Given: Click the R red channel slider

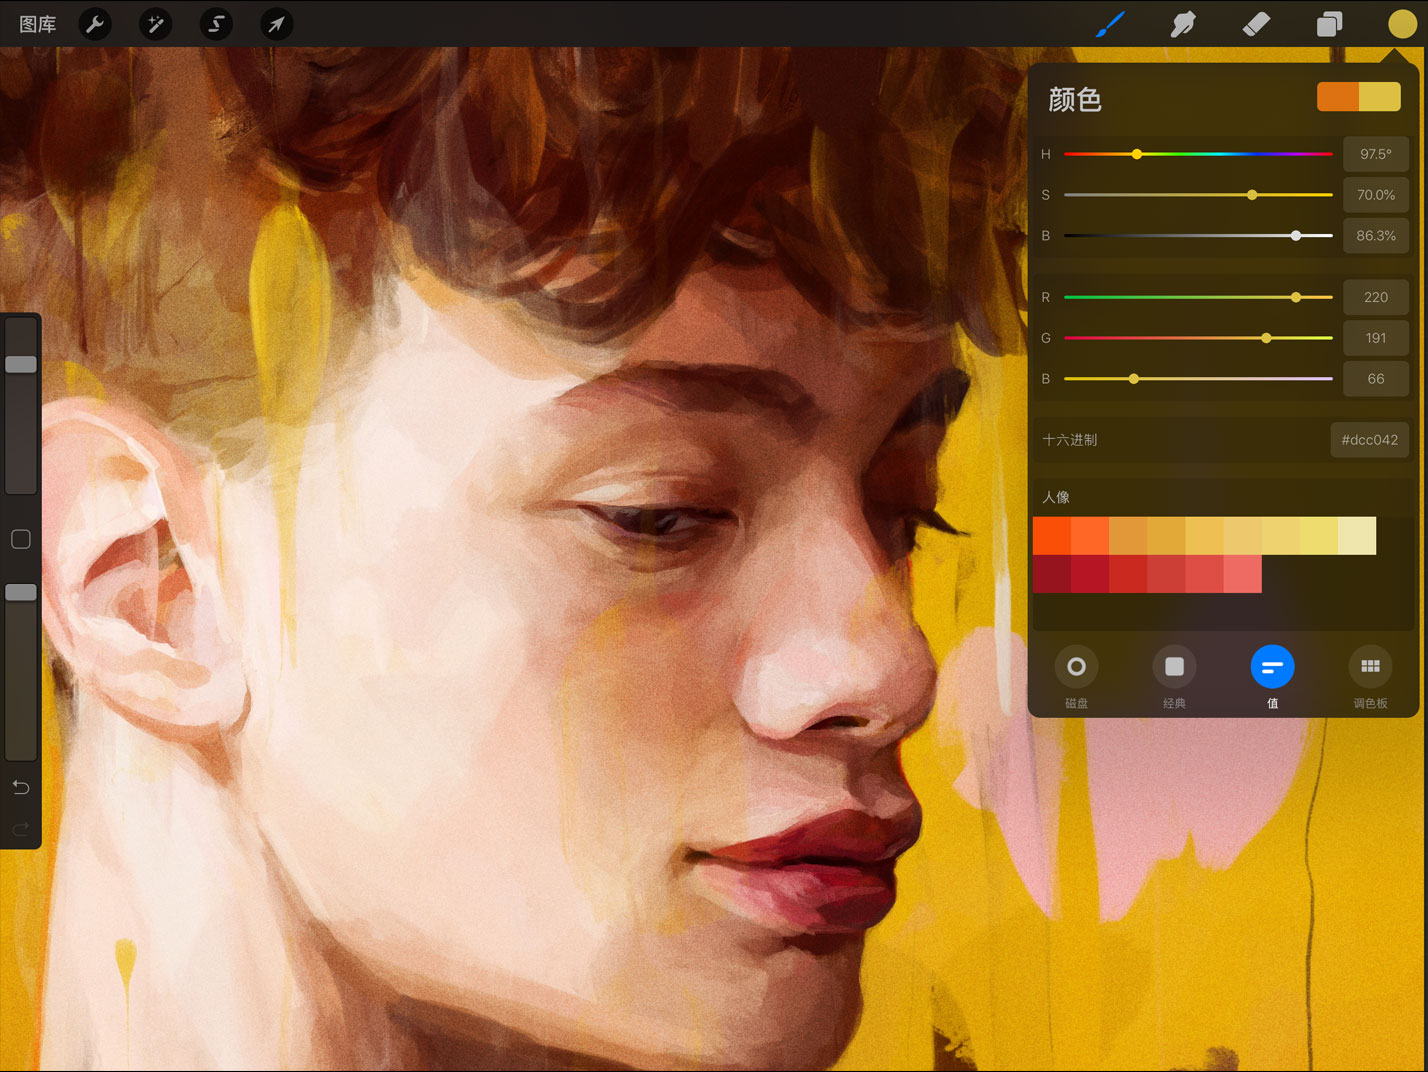Looking at the screenshot, I should [x=1198, y=297].
